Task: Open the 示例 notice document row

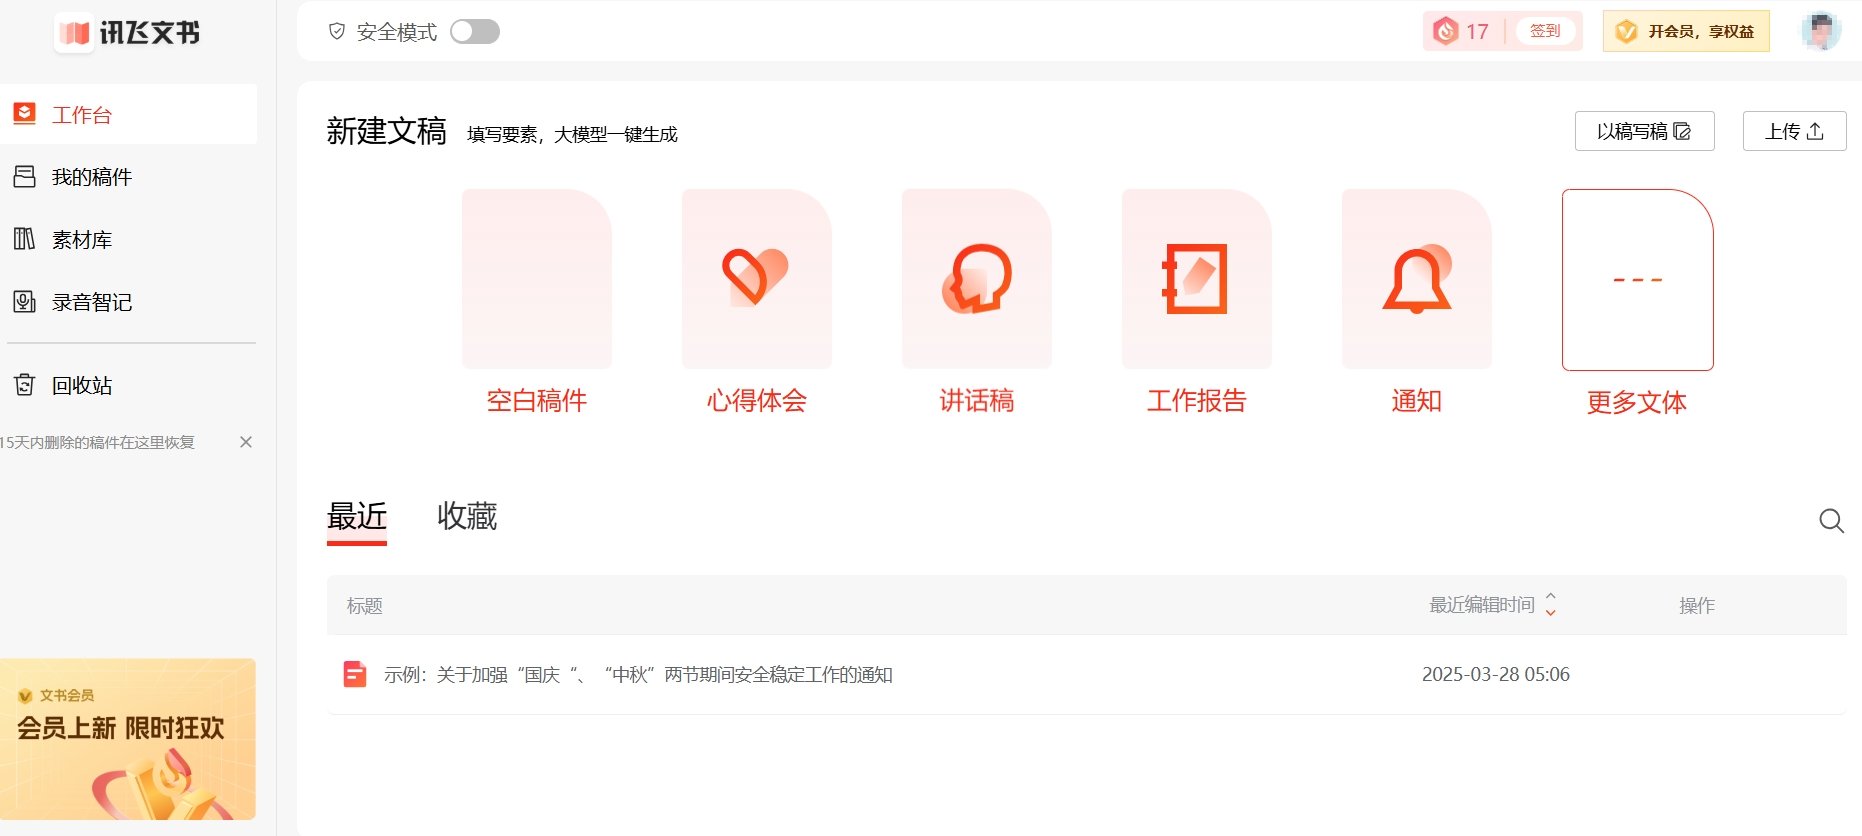Action: coord(637,675)
